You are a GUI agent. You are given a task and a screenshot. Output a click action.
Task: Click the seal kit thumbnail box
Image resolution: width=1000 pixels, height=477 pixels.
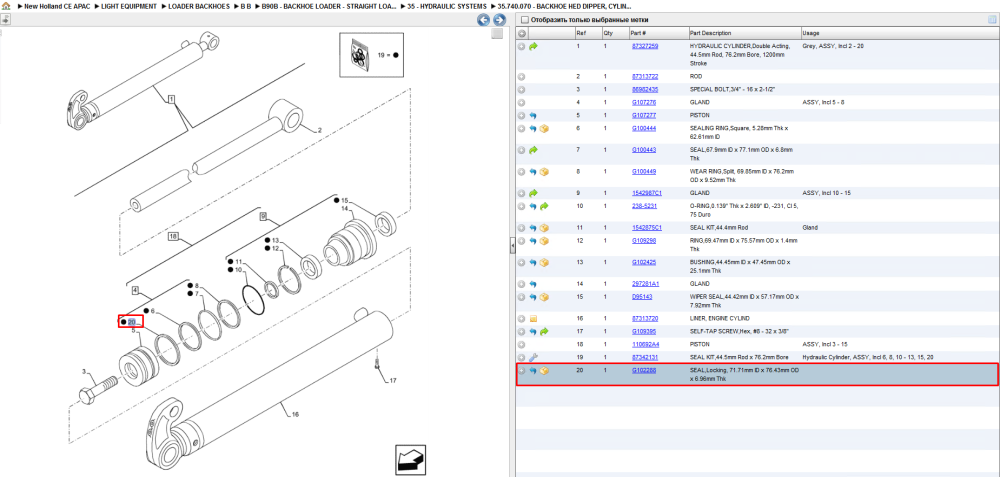[x=372, y=55]
